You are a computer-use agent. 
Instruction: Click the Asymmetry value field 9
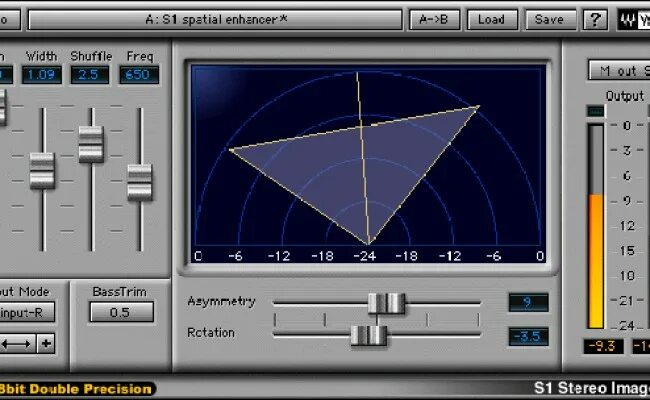[x=529, y=302]
